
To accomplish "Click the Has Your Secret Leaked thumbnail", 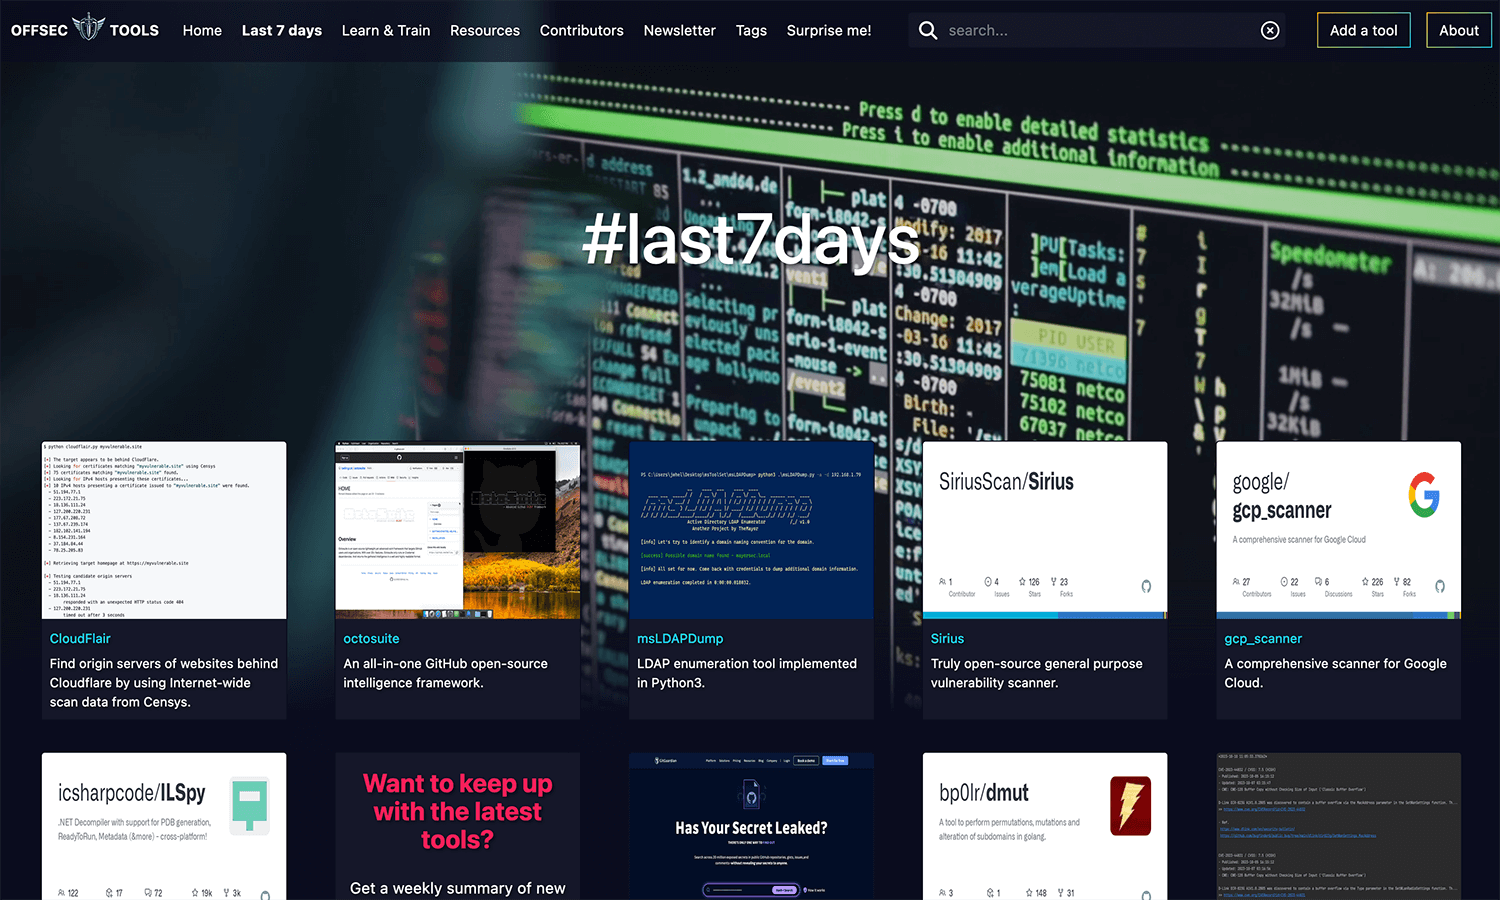I will coord(751,826).
